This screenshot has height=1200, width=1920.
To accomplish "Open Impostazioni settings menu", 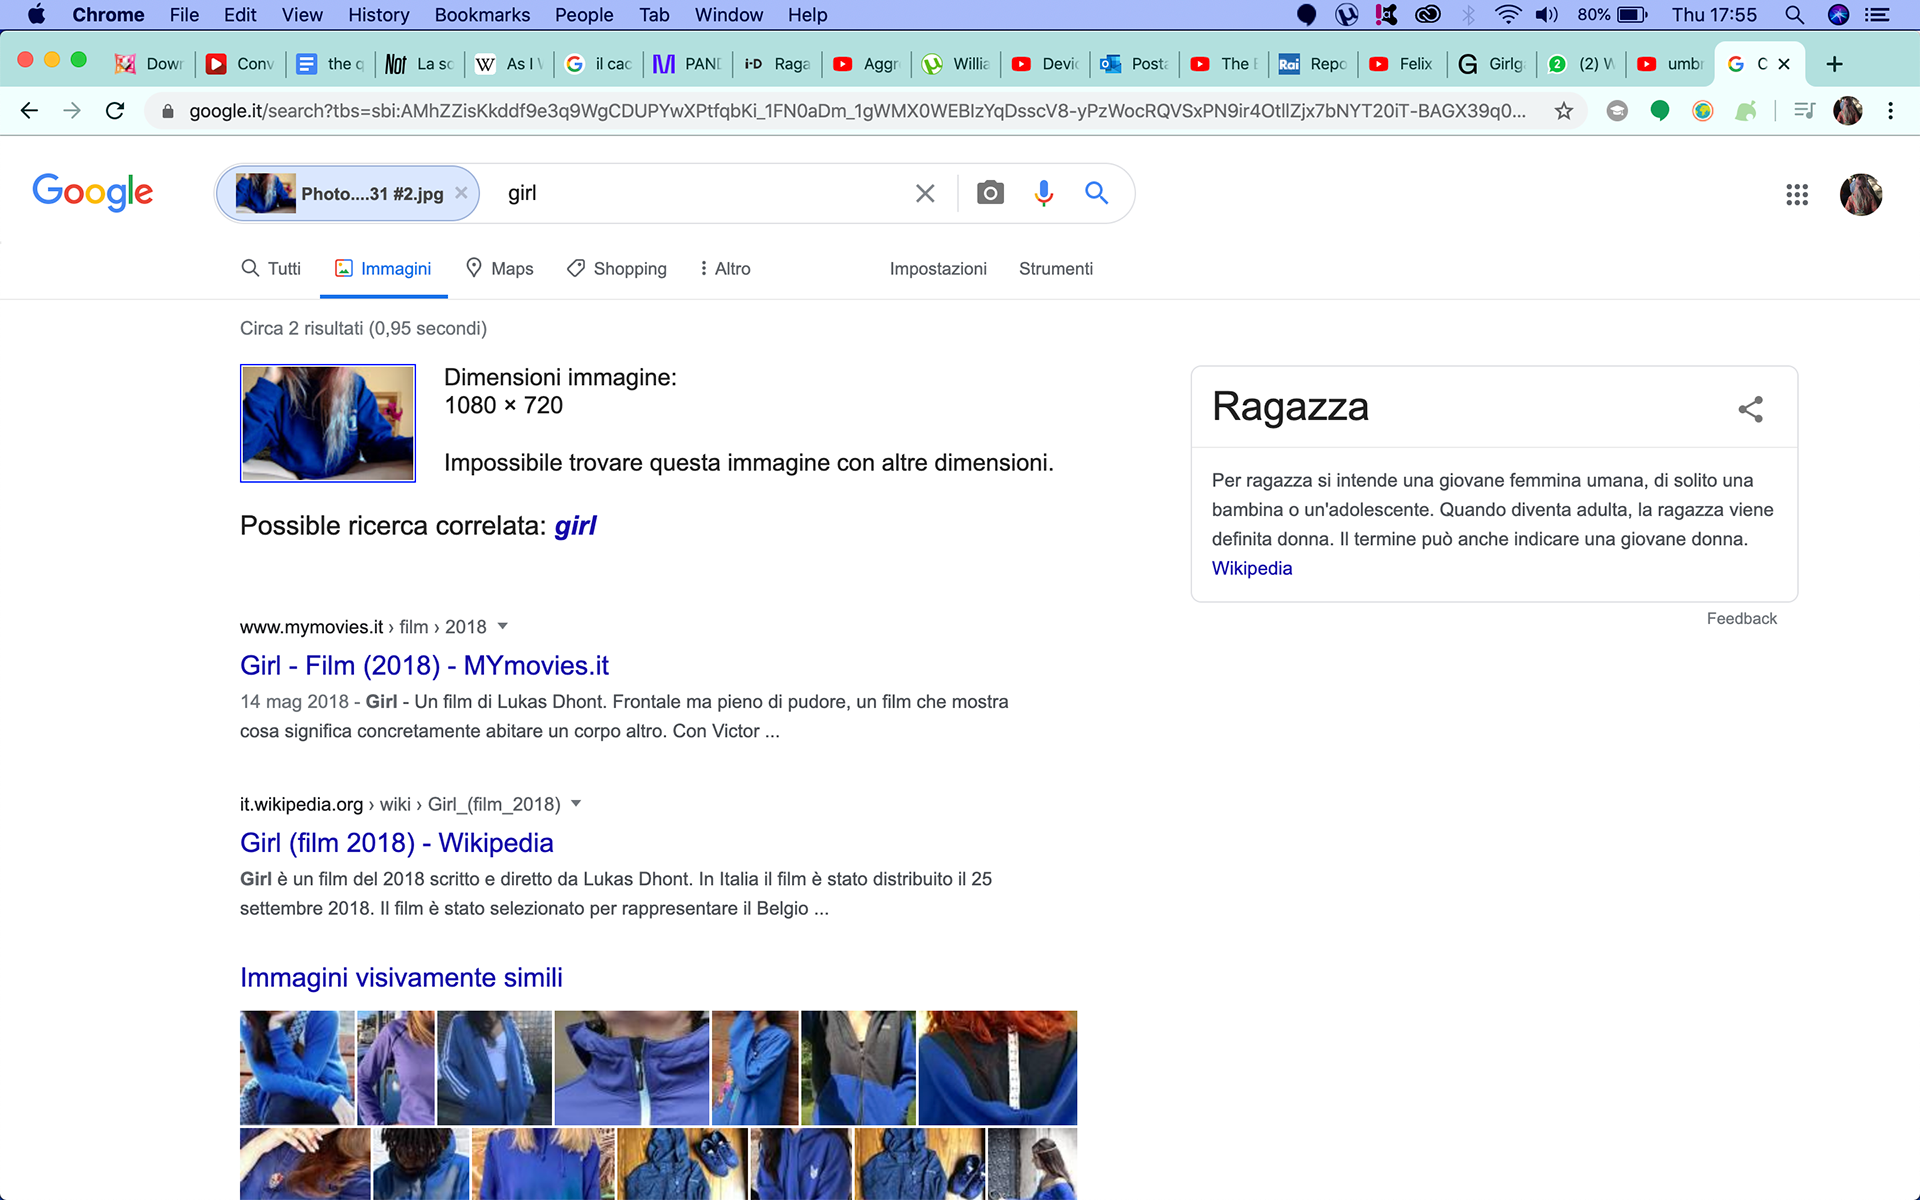I will point(938,268).
